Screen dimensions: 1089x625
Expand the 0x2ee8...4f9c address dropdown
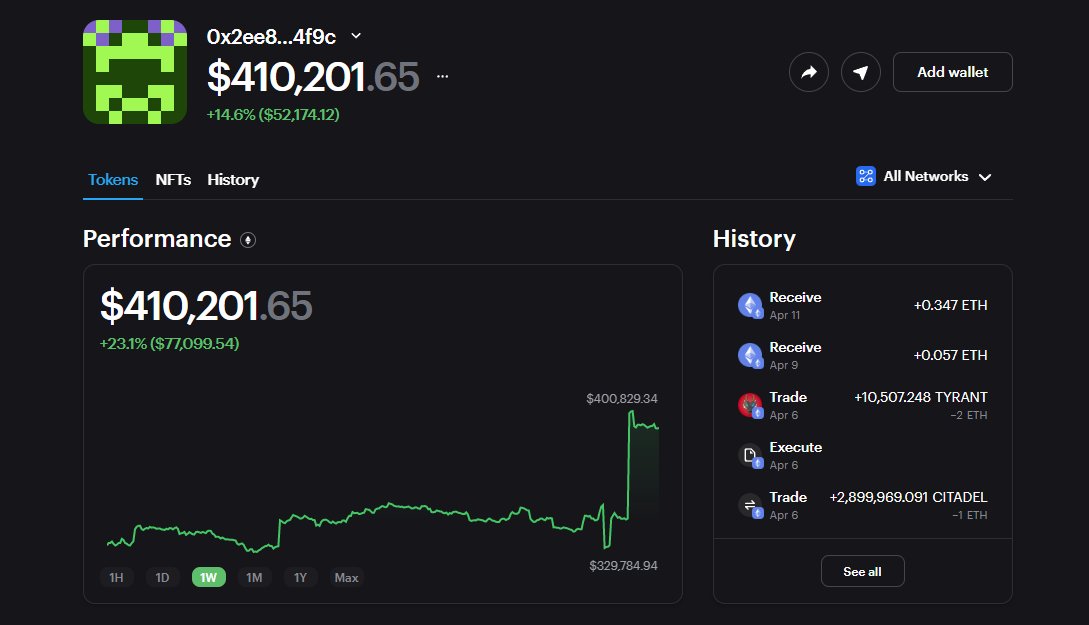click(355, 34)
